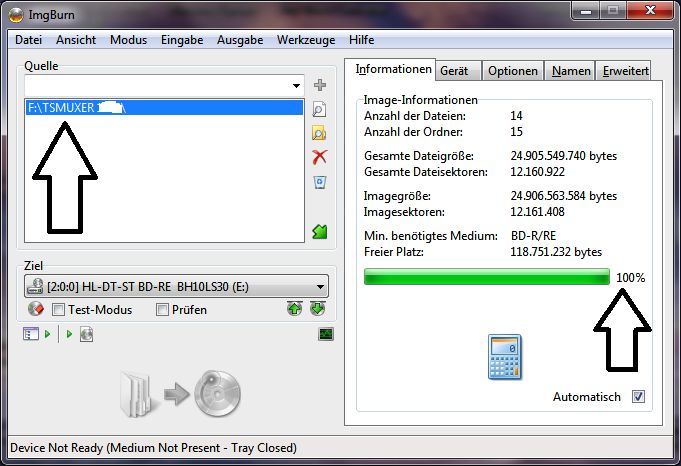Enable the Prüfen checkbox
Screen dimensions: 681x466
click(x=162, y=310)
